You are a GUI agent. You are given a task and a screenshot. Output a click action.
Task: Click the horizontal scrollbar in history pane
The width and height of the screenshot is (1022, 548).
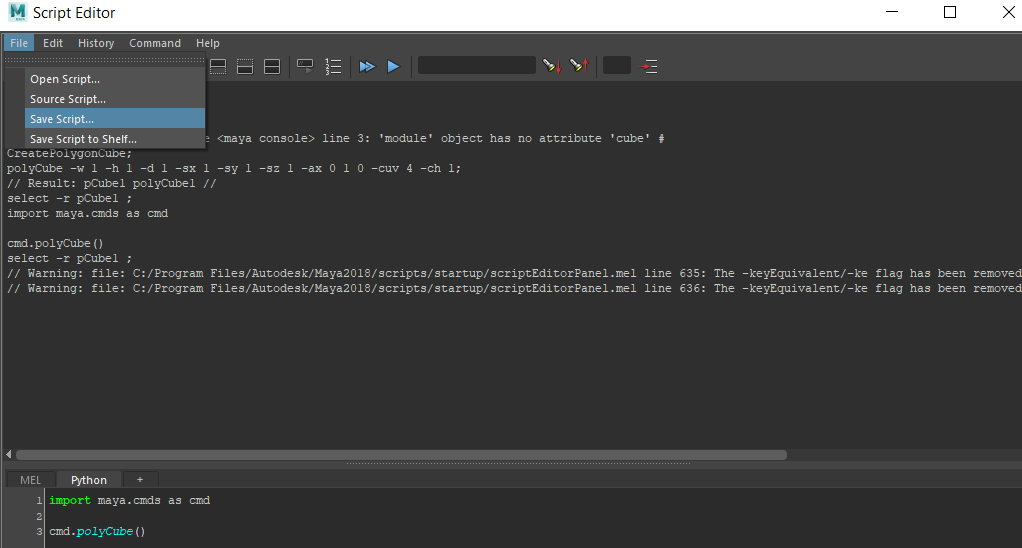tap(402, 455)
